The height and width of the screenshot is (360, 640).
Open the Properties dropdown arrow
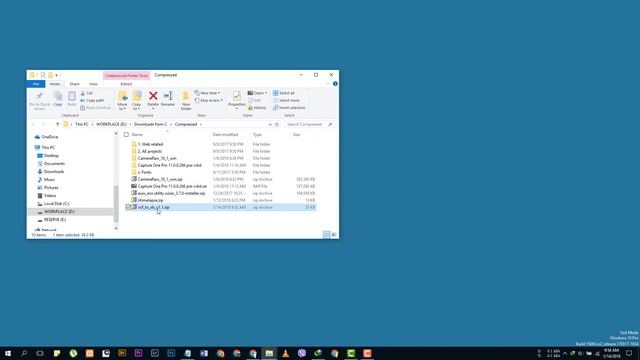click(236, 109)
